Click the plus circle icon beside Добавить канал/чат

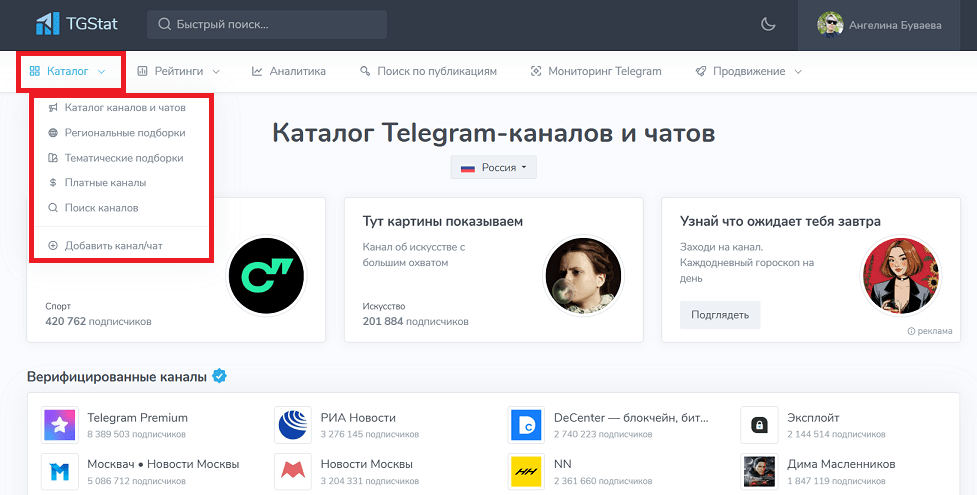point(53,246)
